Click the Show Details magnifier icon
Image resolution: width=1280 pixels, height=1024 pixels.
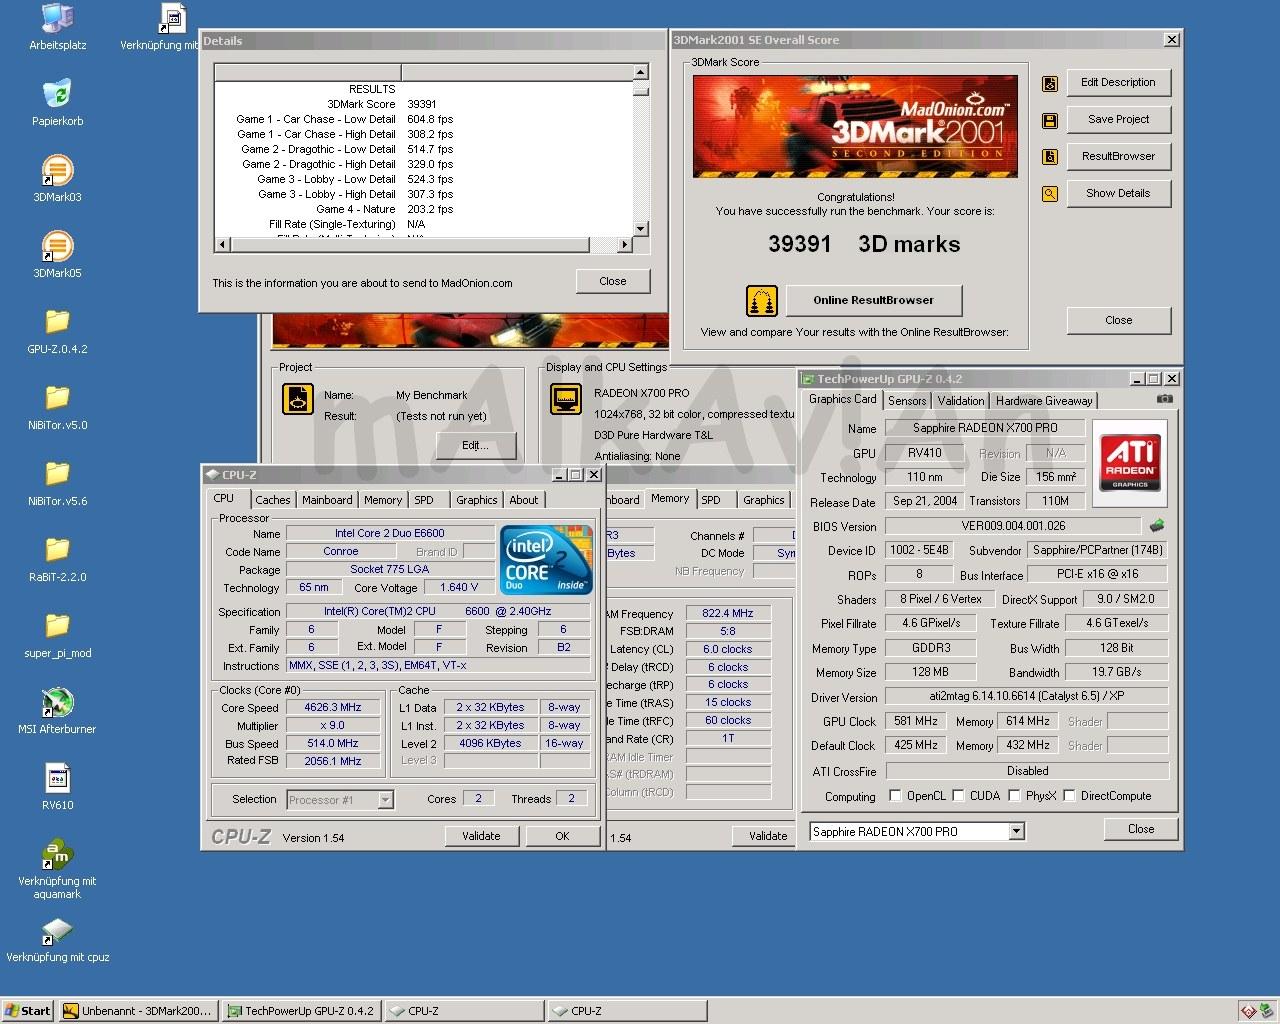click(1050, 194)
